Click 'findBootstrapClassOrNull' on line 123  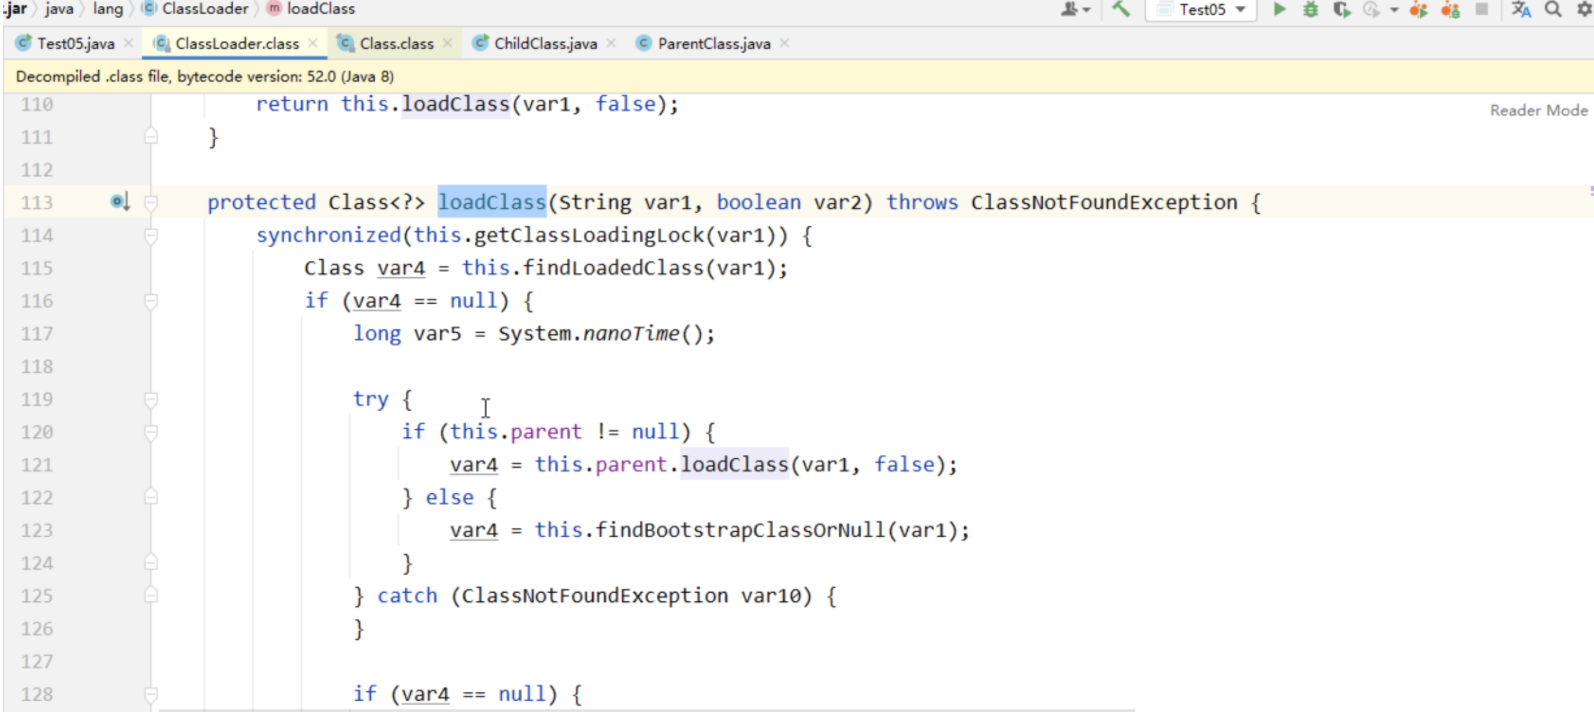(741, 530)
